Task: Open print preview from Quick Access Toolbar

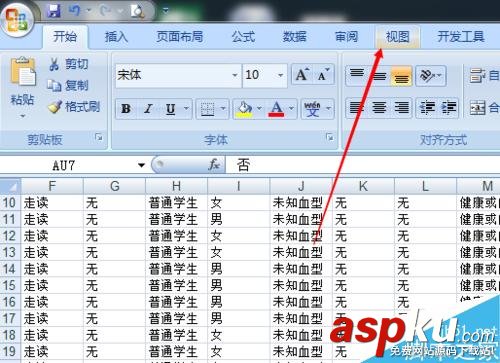Action: [x=137, y=11]
